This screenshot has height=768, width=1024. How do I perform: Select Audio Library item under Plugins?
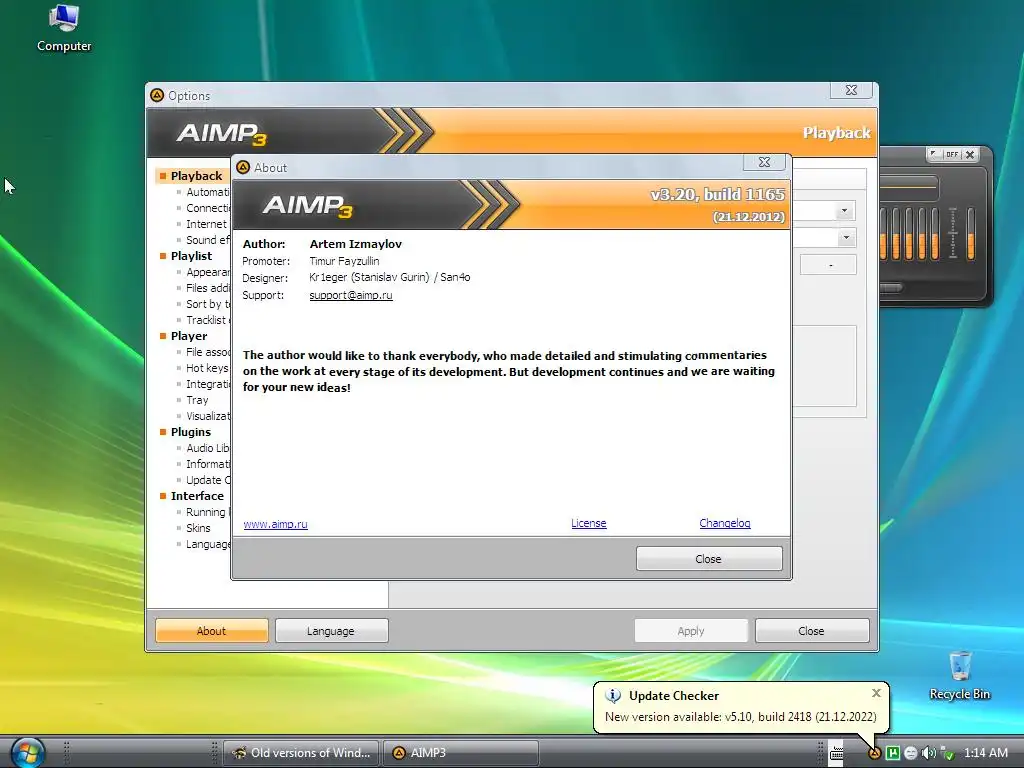pyautogui.click(x=208, y=448)
